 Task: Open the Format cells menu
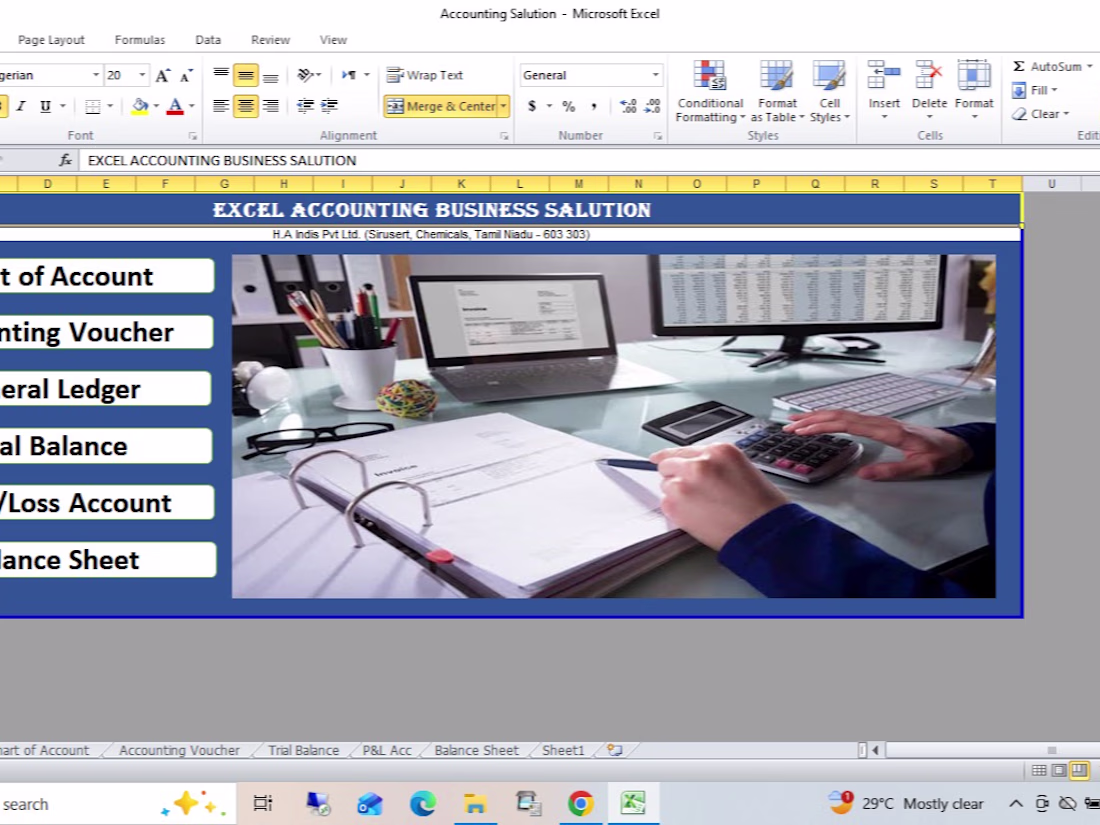coord(974,90)
